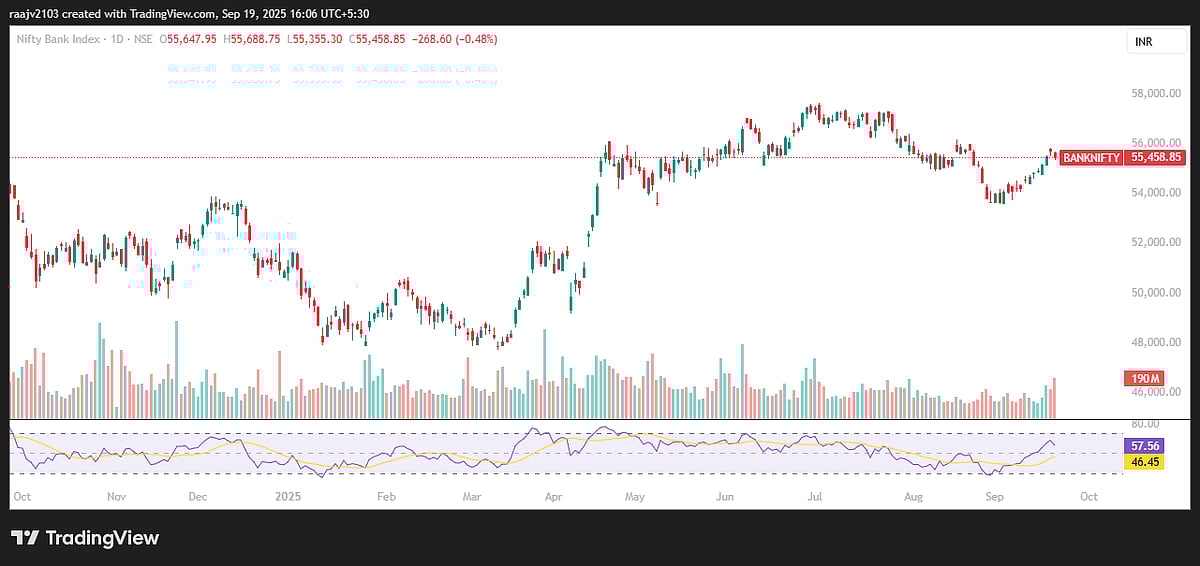Click the Jul label on the time axis
Image resolution: width=1200 pixels, height=566 pixels.
coord(815,496)
